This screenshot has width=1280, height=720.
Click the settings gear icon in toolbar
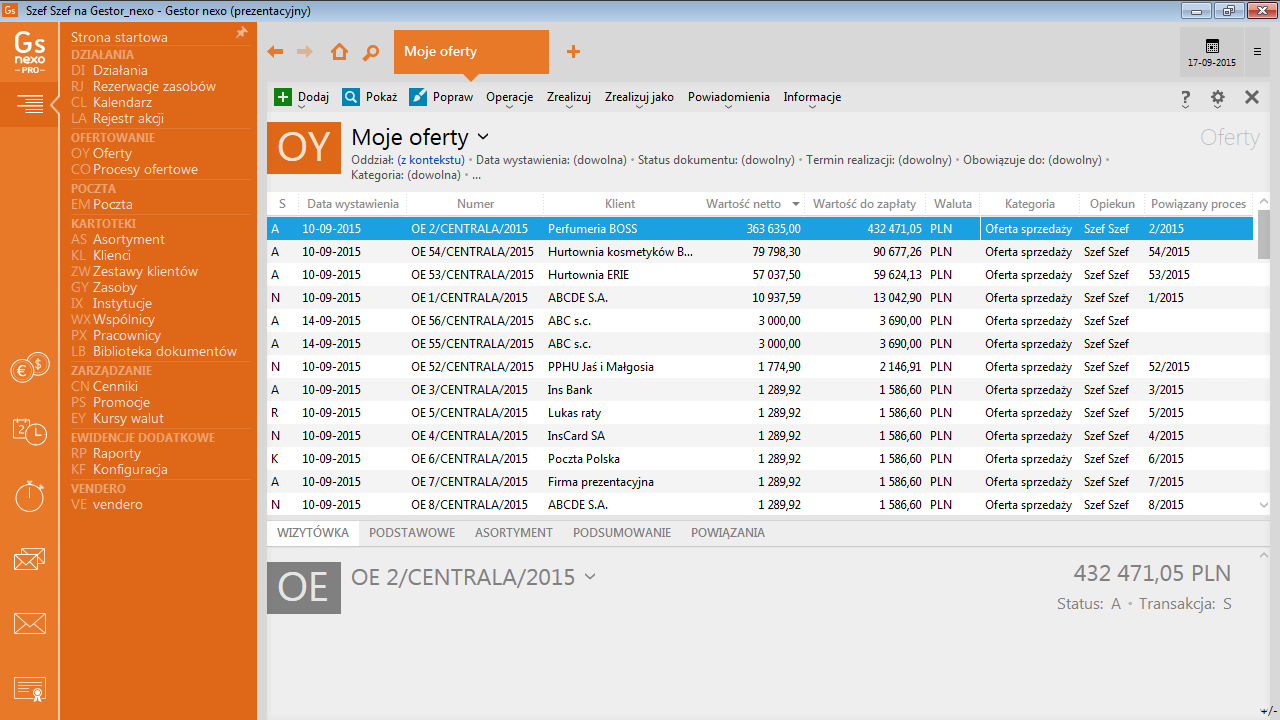(1217, 98)
